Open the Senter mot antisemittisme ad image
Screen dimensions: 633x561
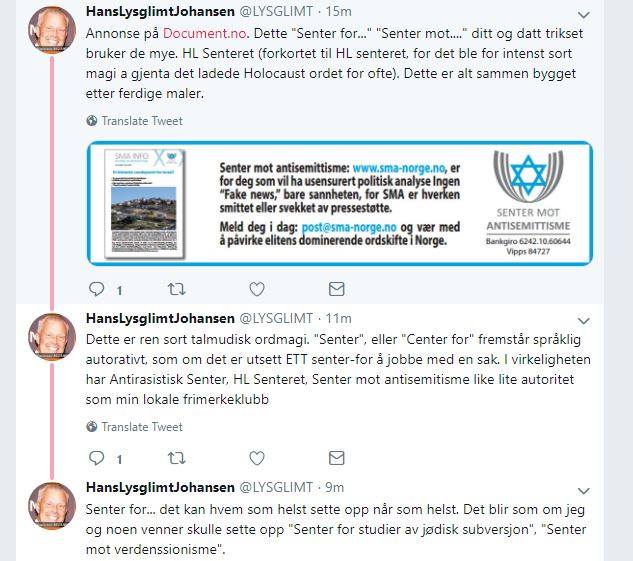click(340, 203)
